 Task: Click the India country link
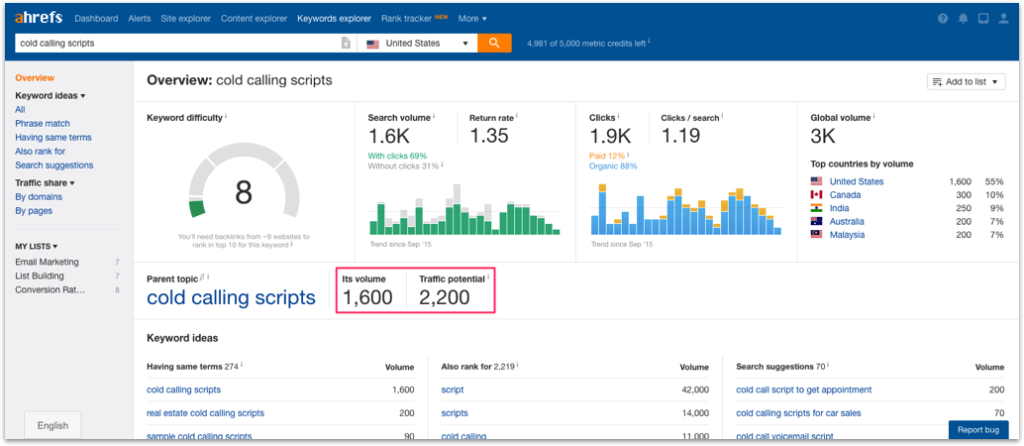[840, 208]
